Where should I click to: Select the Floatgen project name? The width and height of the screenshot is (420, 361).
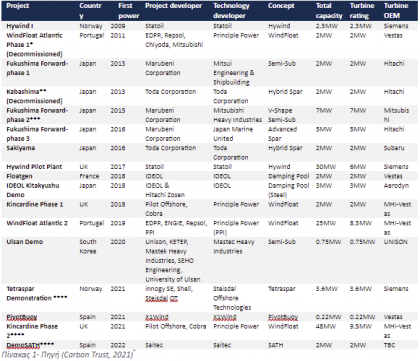(19, 176)
